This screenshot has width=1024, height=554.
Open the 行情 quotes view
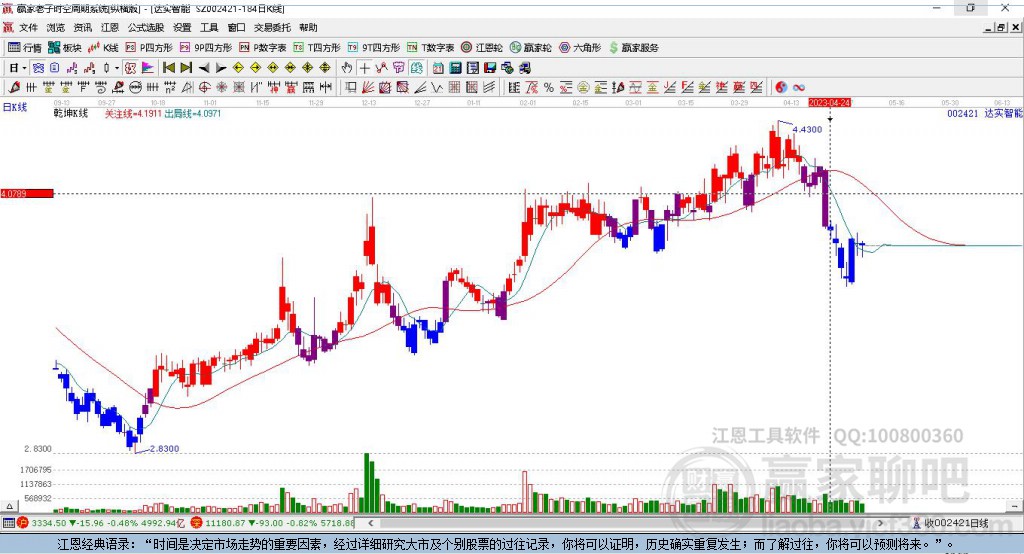click(x=25, y=47)
